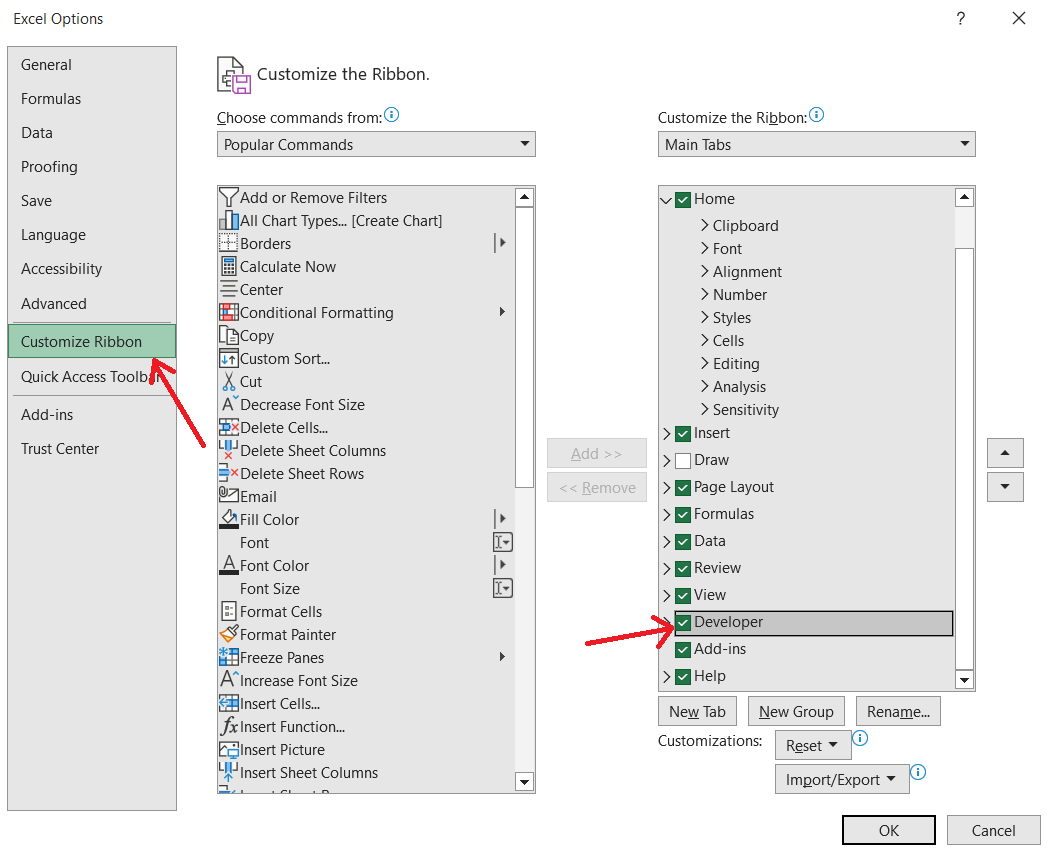Image resolution: width=1048 pixels, height=853 pixels.
Task: Click the New Tab button
Action: 697,711
